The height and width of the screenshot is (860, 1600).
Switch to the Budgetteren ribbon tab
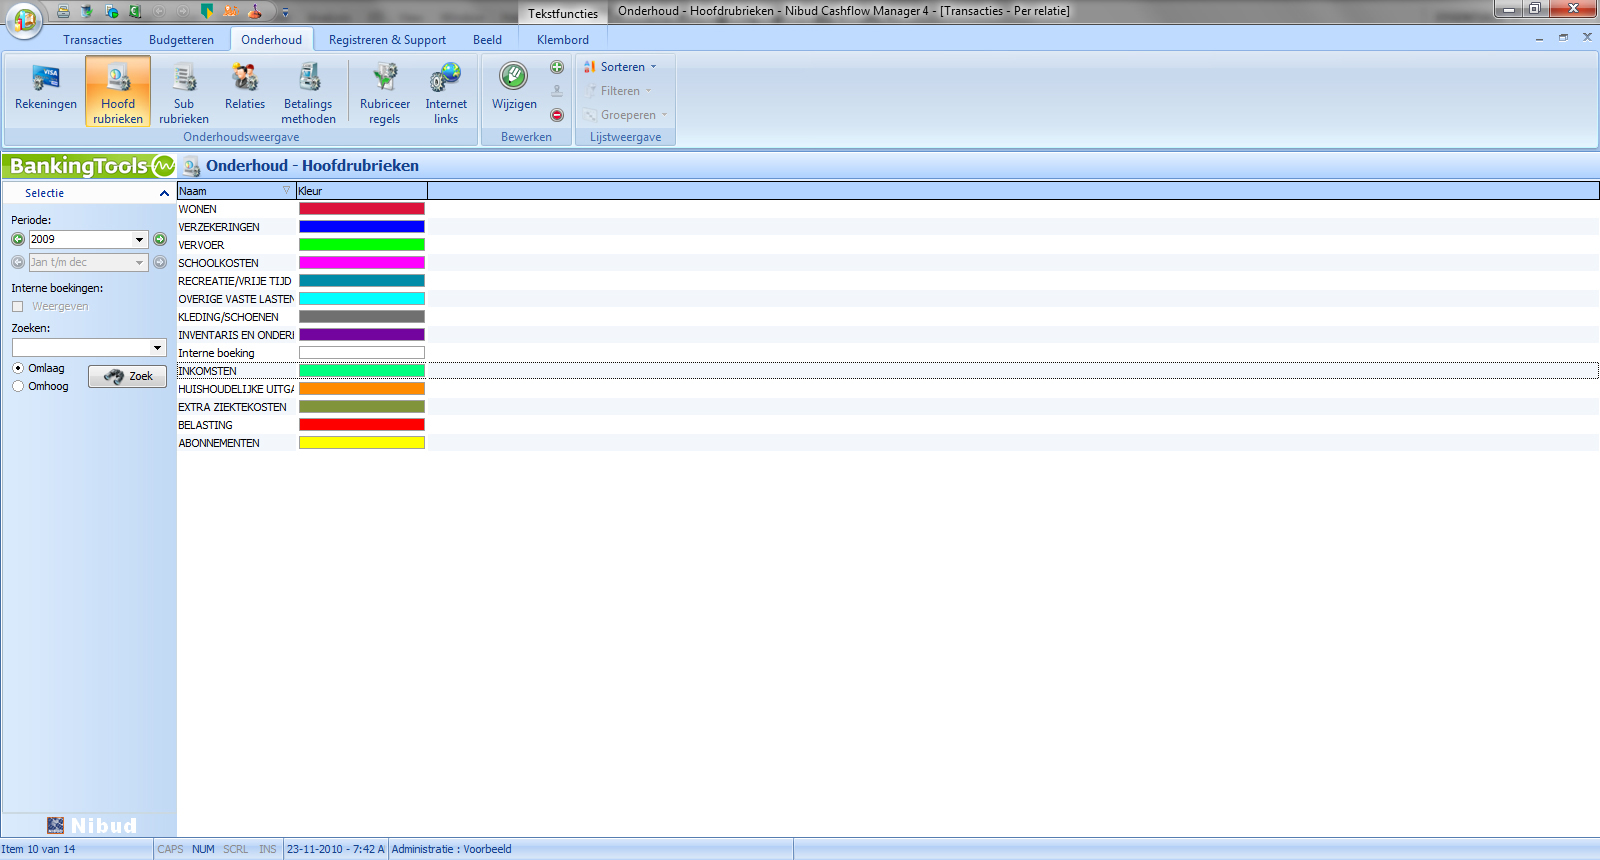click(181, 40)
